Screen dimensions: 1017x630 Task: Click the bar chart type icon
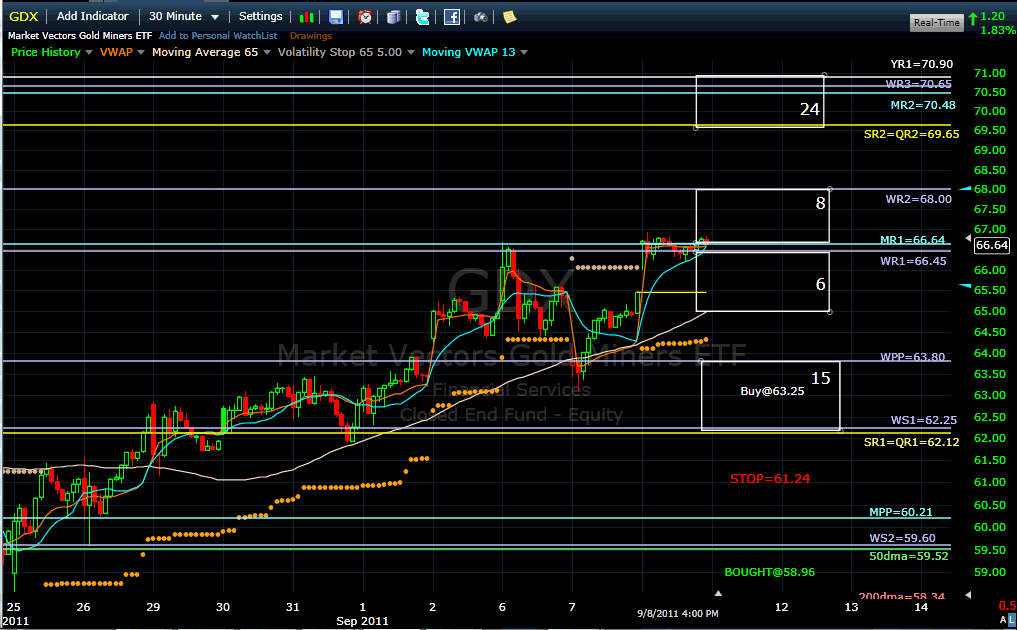(307, 17)
